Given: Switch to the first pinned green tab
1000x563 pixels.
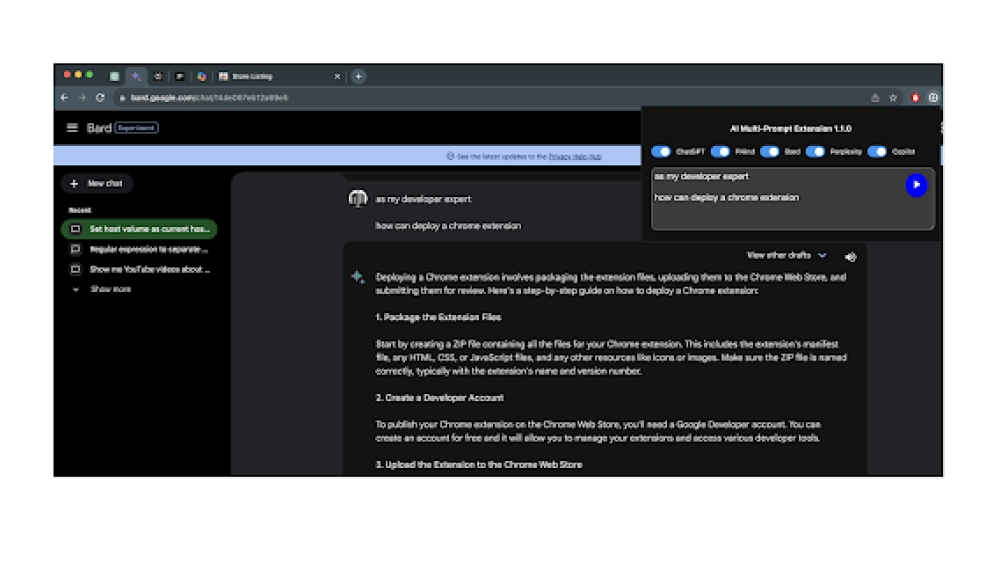Looking at the screenshot, I should (x=114, y=77).
